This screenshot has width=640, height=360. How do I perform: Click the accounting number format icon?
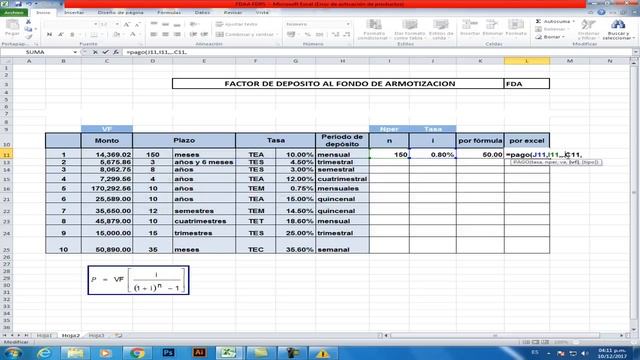coord(291,35)
